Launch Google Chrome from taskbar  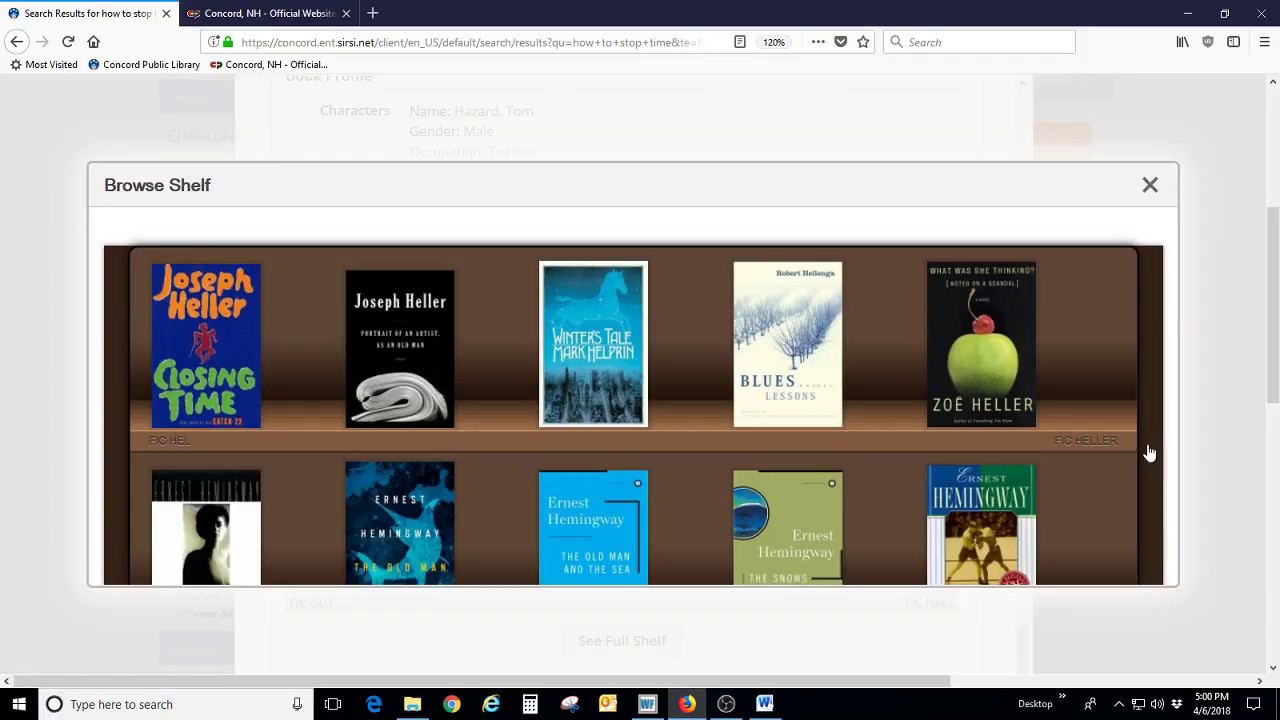(452, 704)
